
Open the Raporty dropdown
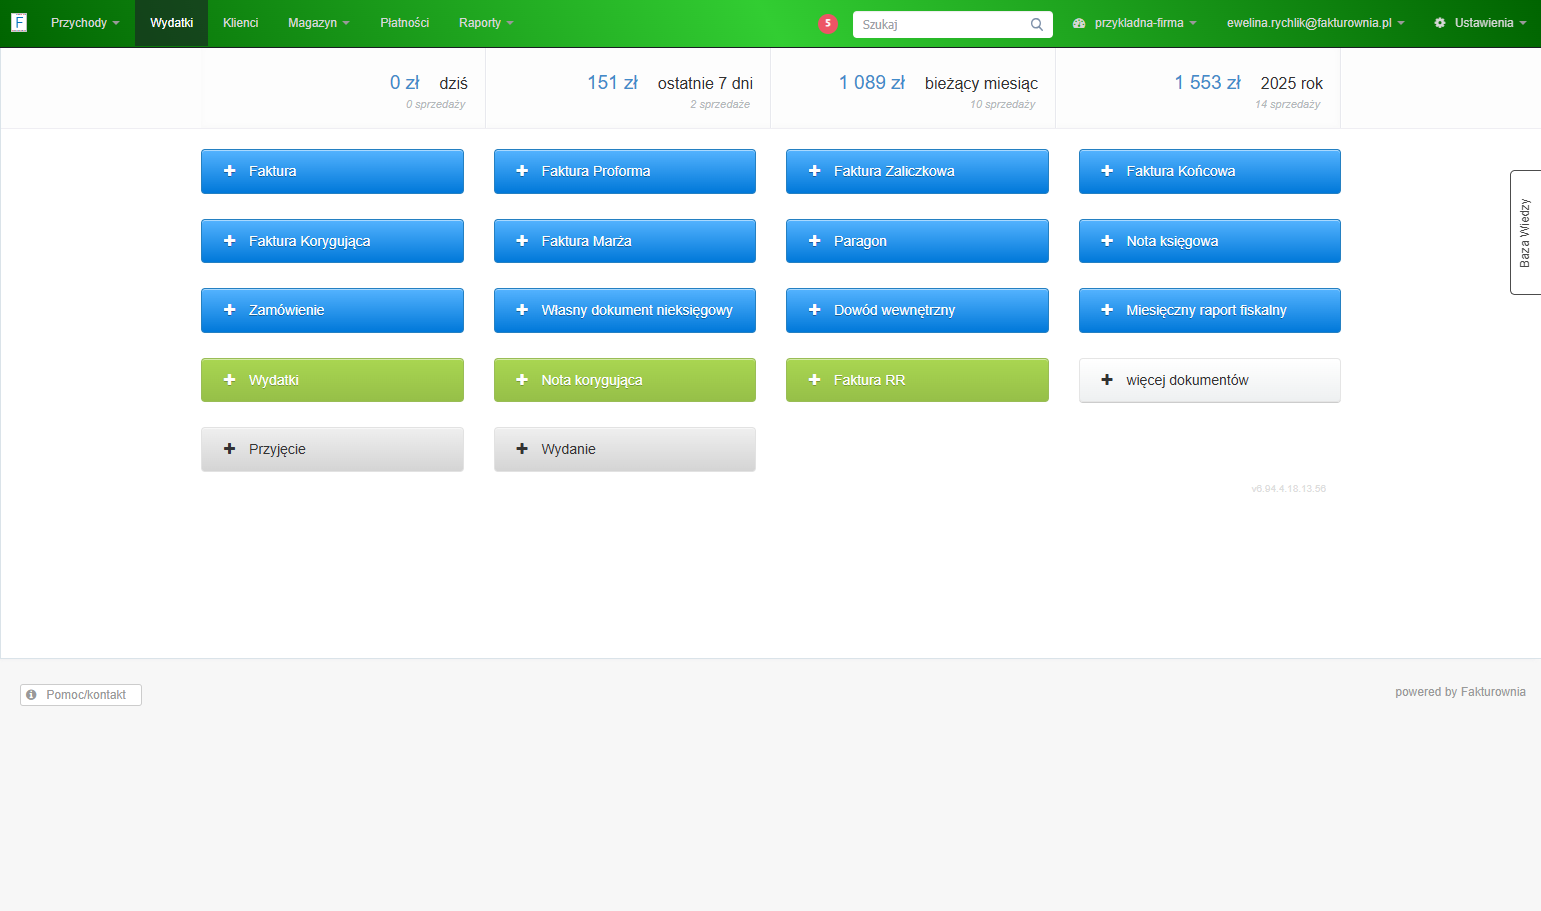[x=486, y=23]
